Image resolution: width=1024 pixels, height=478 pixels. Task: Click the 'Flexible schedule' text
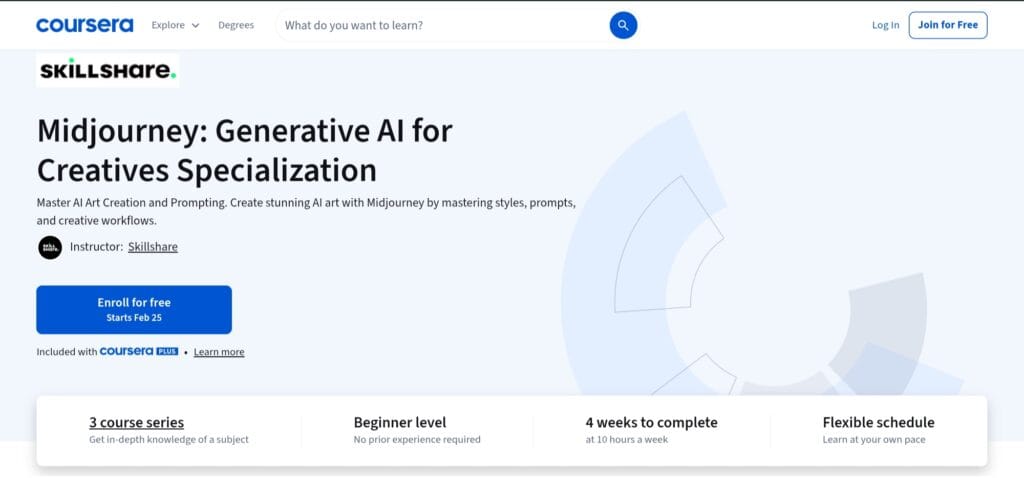click(878, 422)
